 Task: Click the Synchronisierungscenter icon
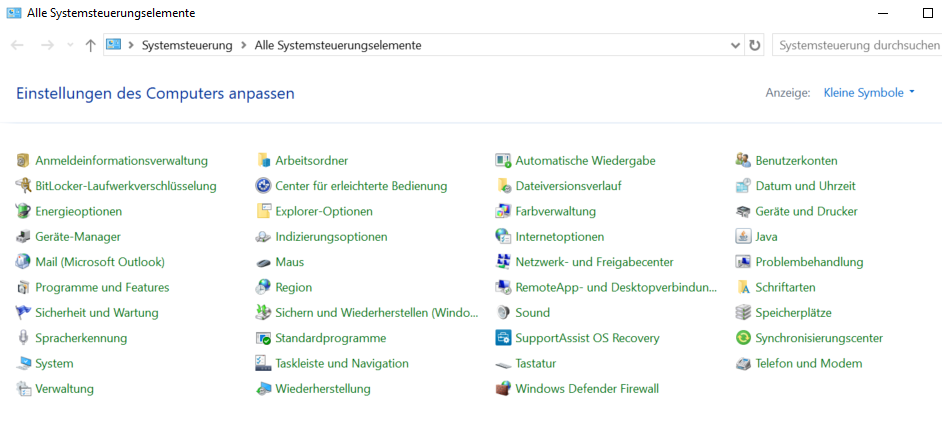click(743, 338)
